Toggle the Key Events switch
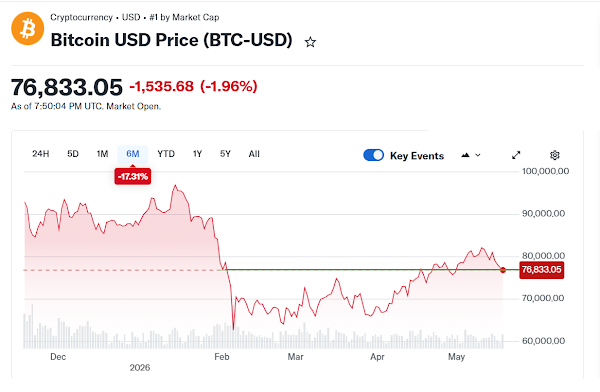600x392 pixels. (373, 155)
